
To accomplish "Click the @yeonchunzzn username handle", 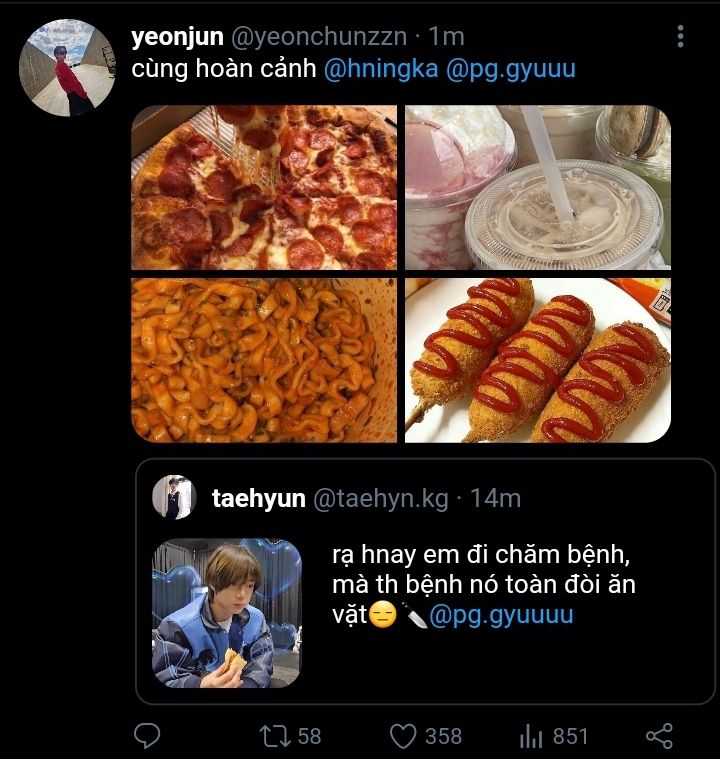I will (x=319, y=37).
